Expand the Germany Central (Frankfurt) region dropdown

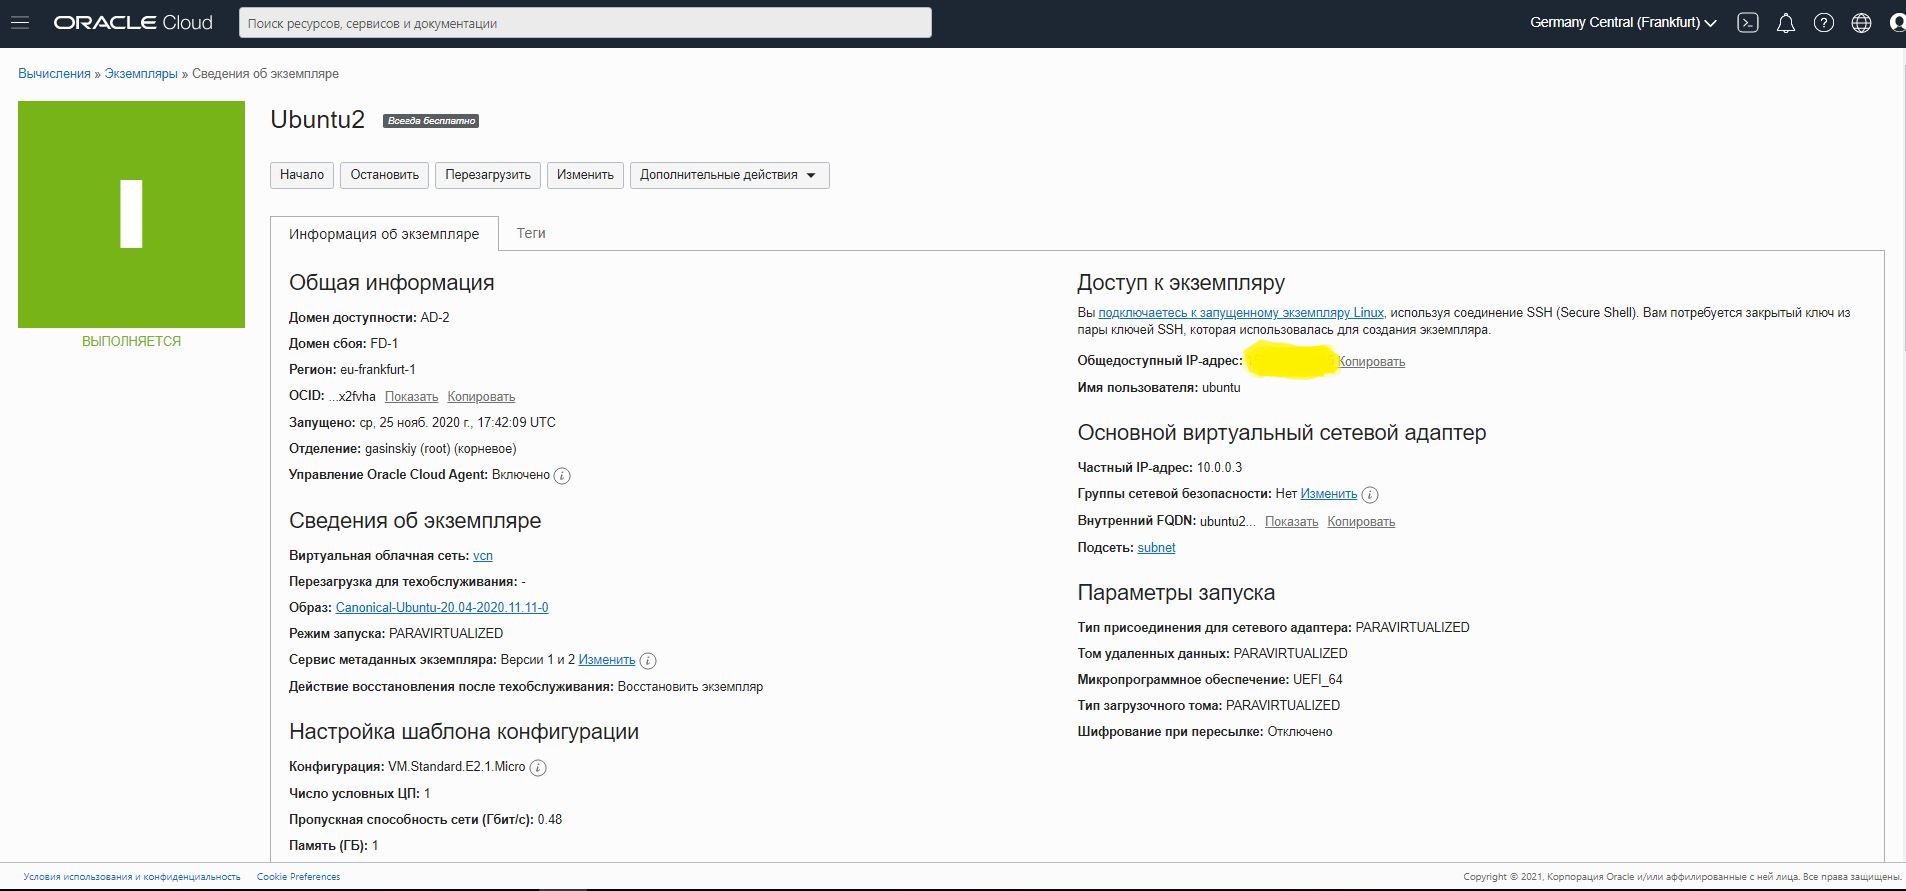pos(1623,23)
